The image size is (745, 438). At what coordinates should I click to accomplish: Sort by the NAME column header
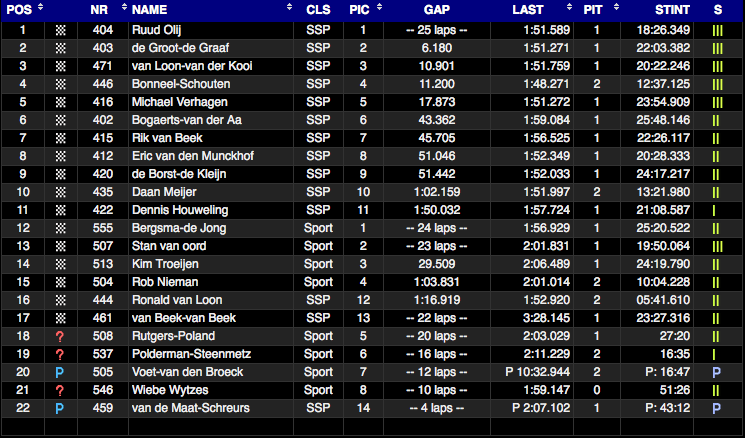click(152, 9)
